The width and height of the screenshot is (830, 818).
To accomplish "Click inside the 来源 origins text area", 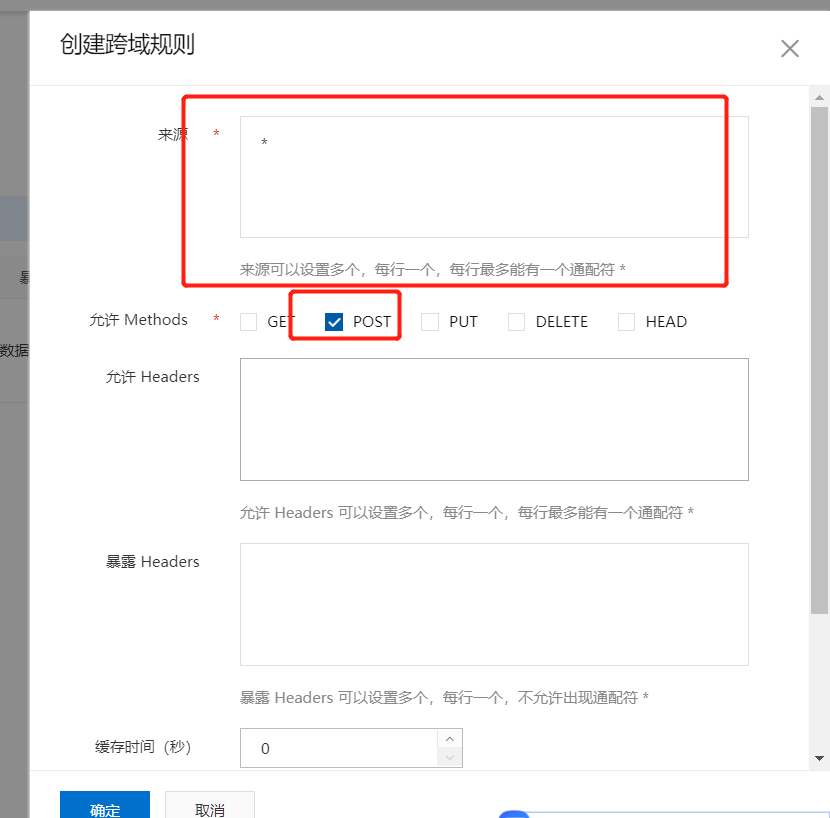I will pyautogui.click(x=493, y=175).
